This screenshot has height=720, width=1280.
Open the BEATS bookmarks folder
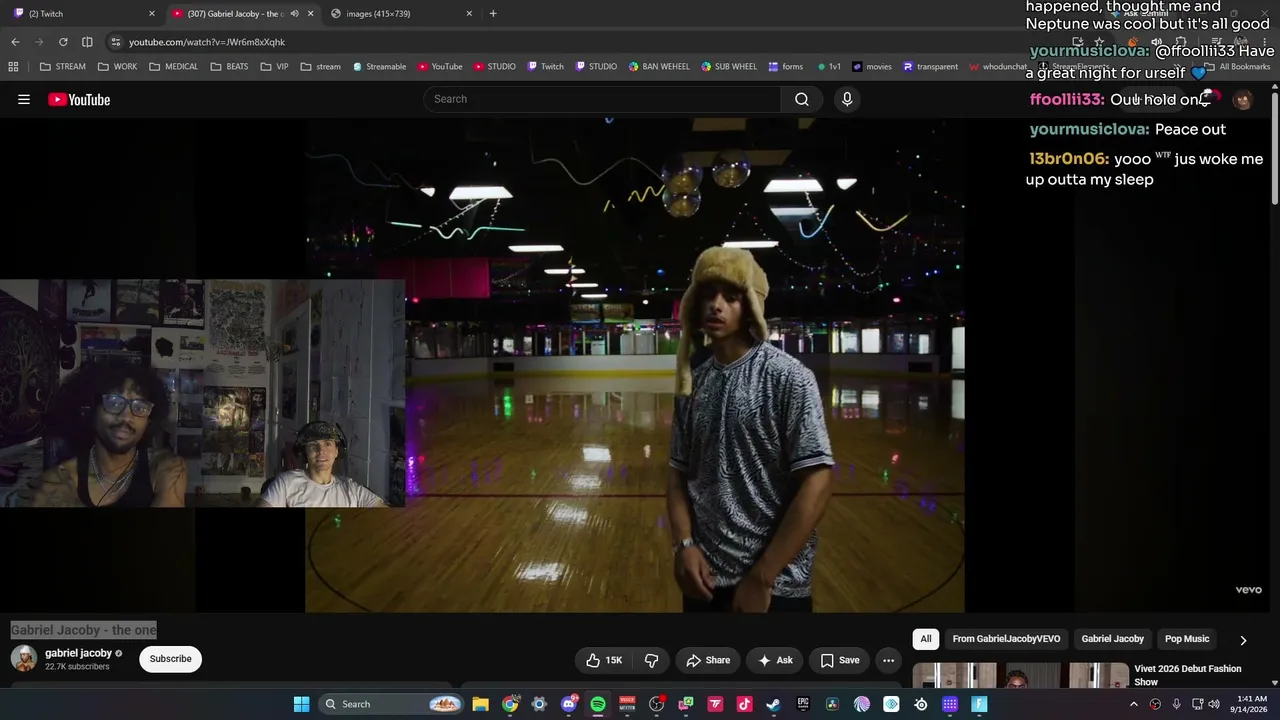coord(229,67)
